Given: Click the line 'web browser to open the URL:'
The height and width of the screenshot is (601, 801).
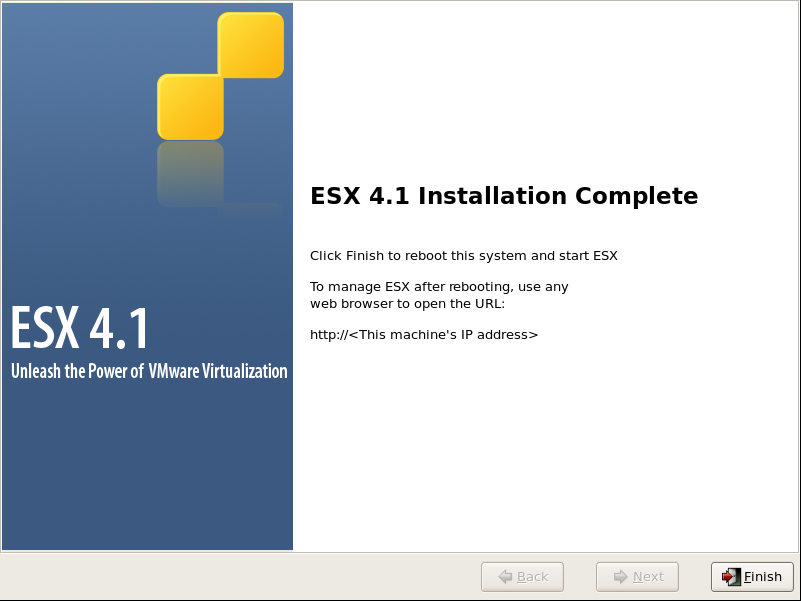Looking at the screenshot, I should click(407, 304).
